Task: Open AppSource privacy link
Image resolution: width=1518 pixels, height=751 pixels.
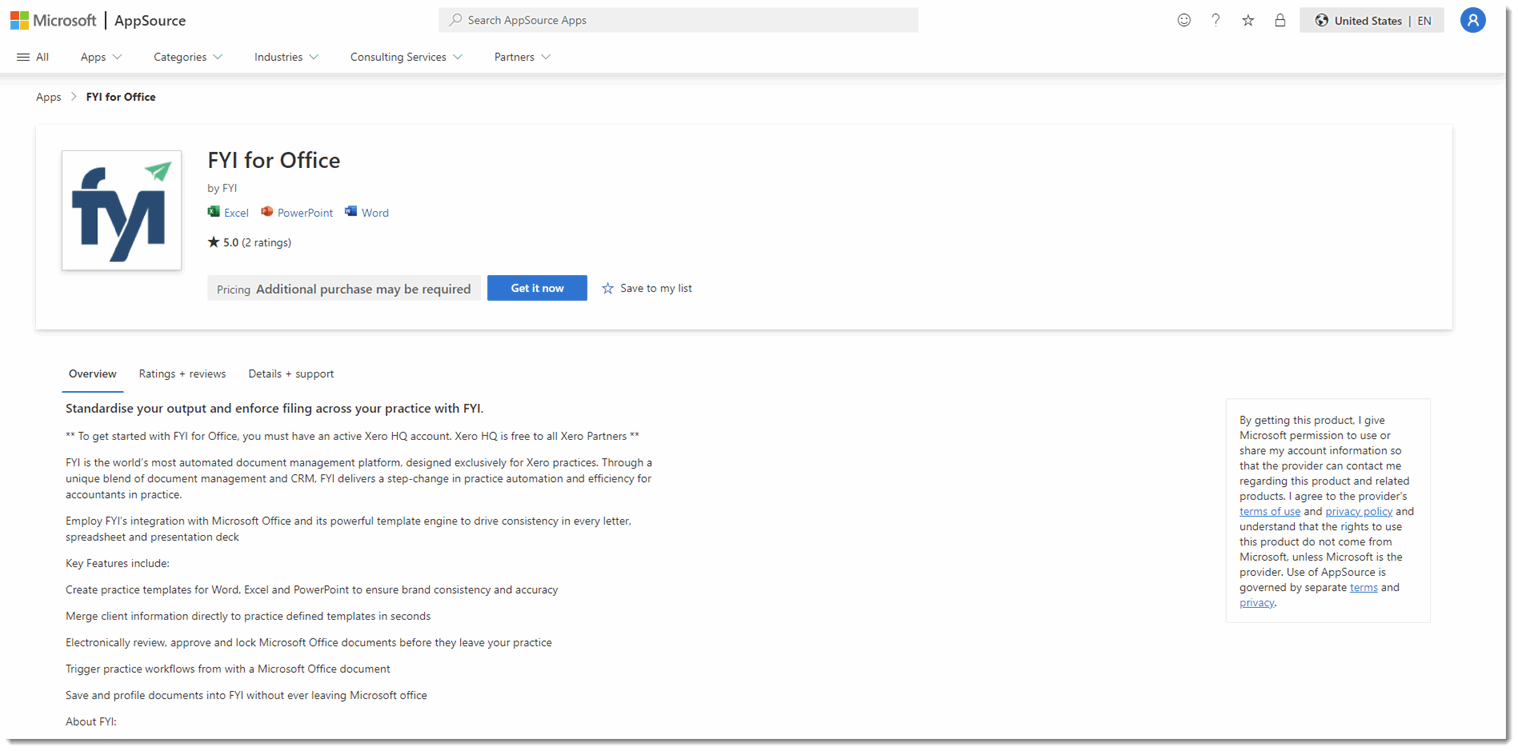Action: tap(1257, 602)
